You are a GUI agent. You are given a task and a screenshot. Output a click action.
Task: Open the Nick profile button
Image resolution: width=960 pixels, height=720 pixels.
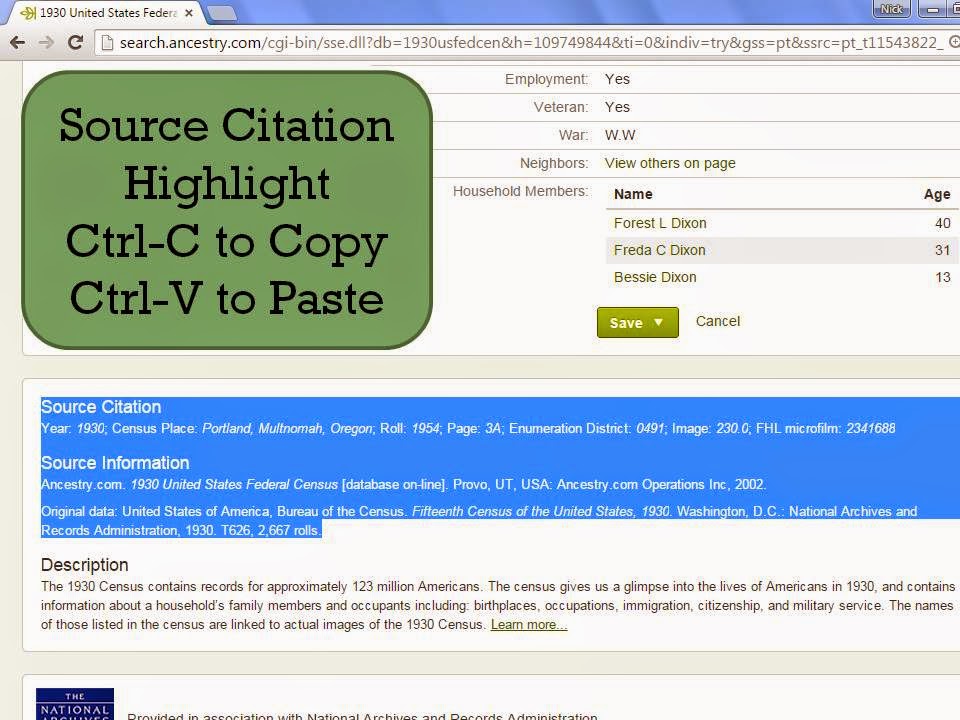click(889, 9)
